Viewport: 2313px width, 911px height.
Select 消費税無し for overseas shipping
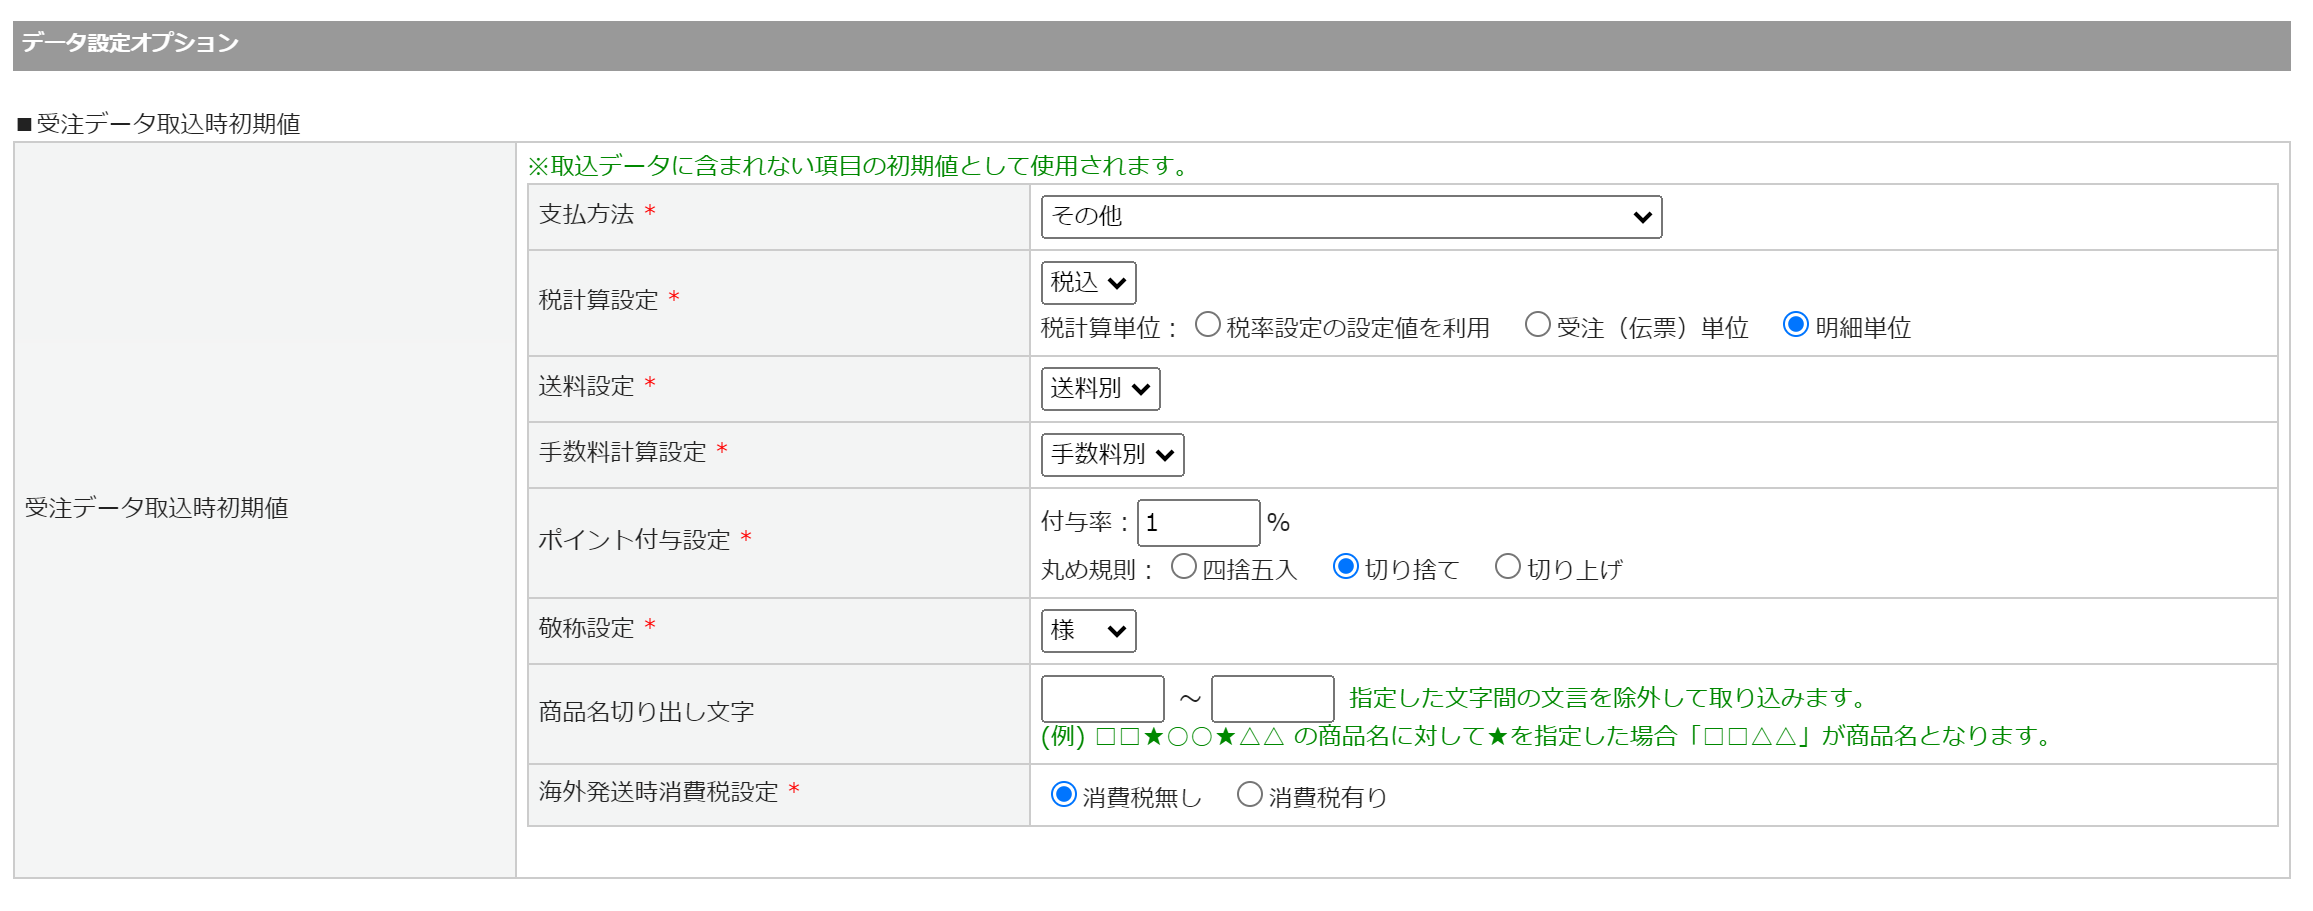tap(1064, 795)
